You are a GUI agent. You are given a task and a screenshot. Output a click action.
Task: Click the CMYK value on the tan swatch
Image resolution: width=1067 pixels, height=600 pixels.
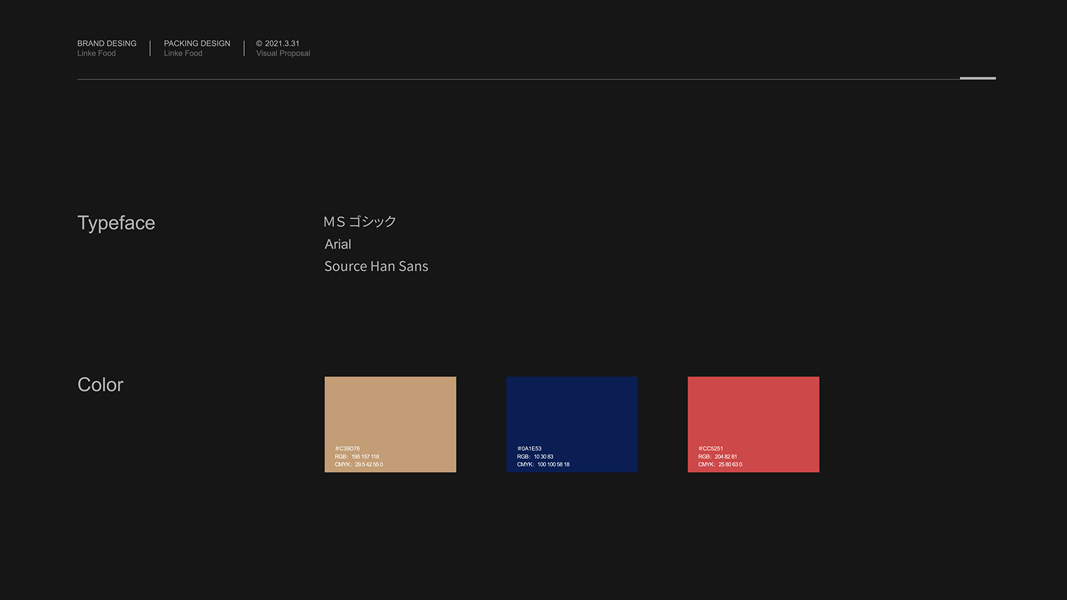pyautogui.click(x=359, y=465)
